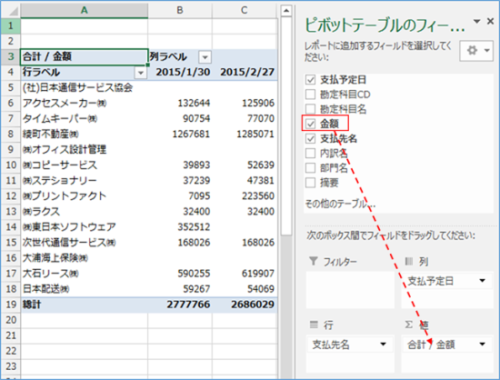This screenshot has width=500, height=380.
Task: Open dropdown for 合計 / 金額 in values area
Action: coord(482,344)
